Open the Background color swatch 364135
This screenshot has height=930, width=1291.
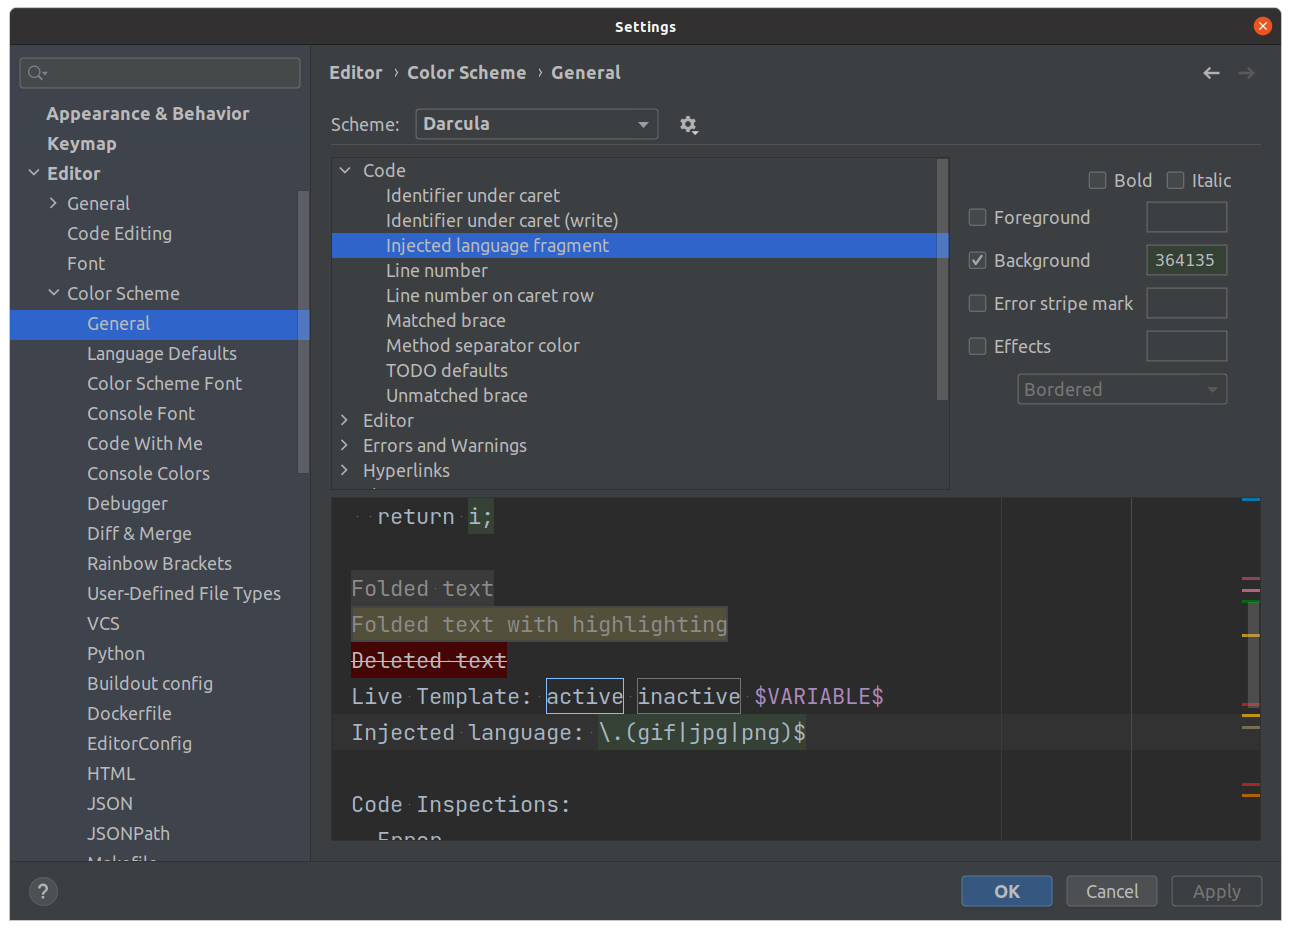coord(1186,260)
